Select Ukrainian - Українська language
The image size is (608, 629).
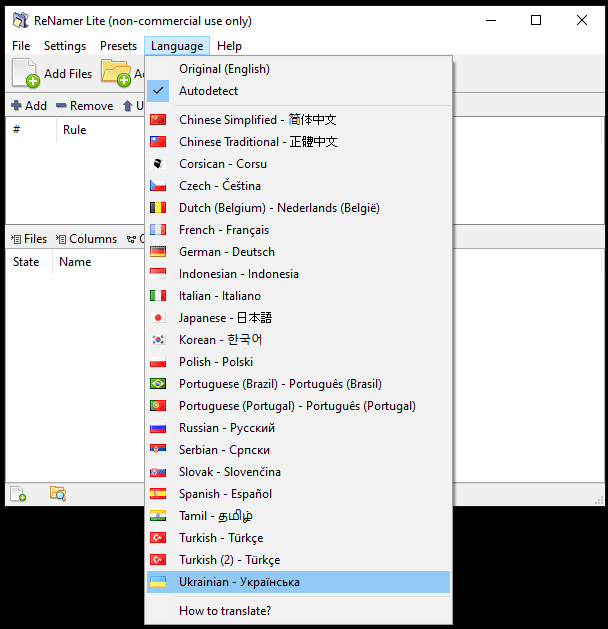point(298,582)
